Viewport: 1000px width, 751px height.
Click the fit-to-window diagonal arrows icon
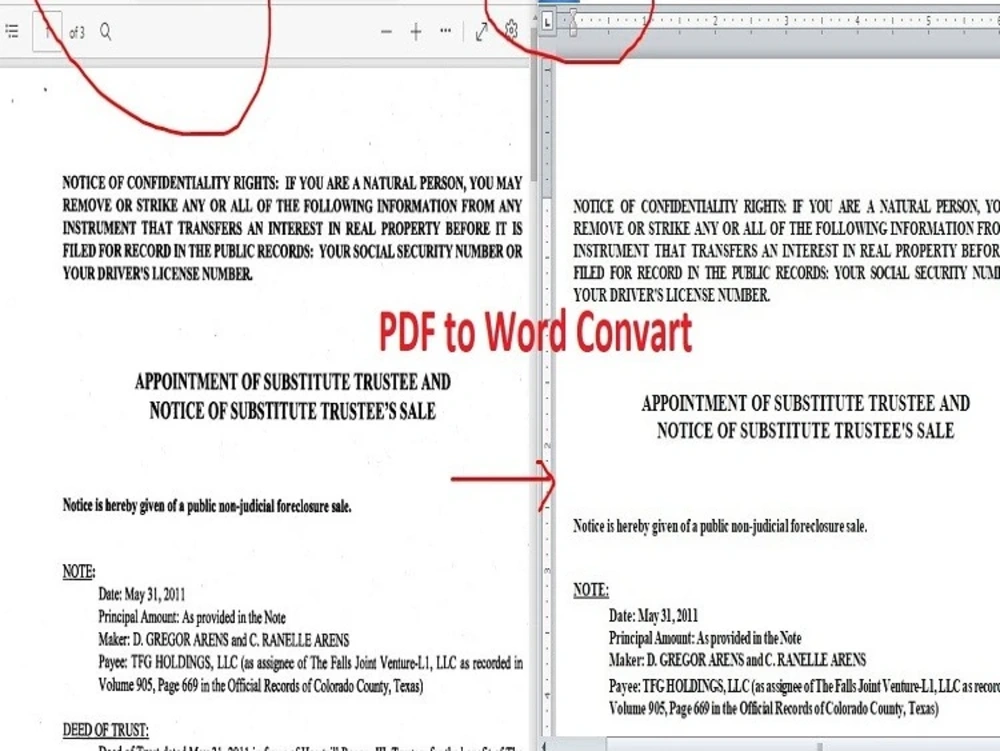pos(482,31)
